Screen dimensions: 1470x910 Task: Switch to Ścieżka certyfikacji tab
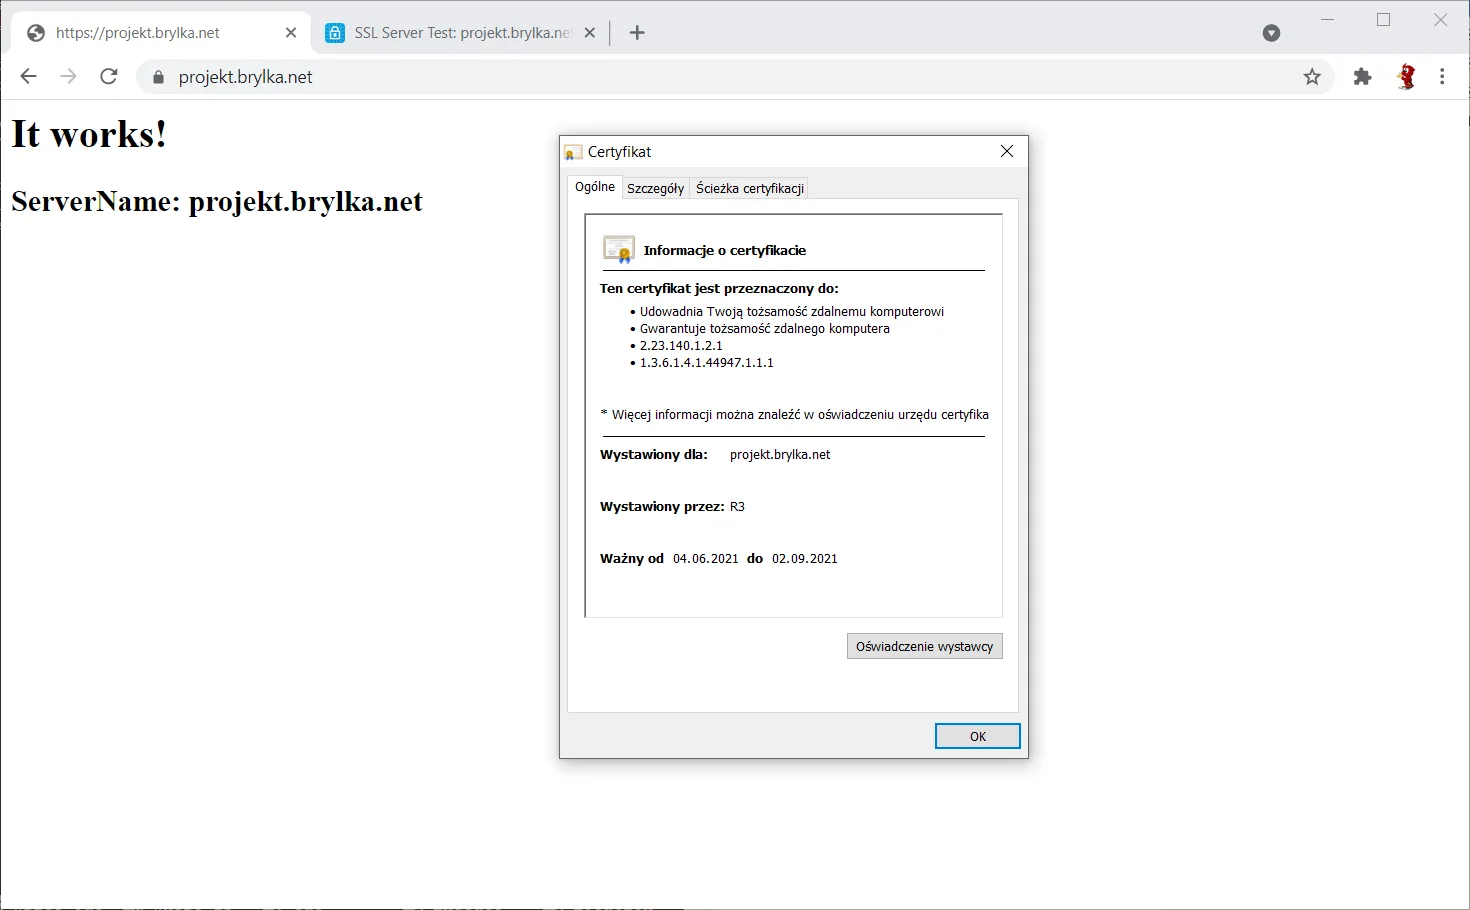click(x=750, y=188)
